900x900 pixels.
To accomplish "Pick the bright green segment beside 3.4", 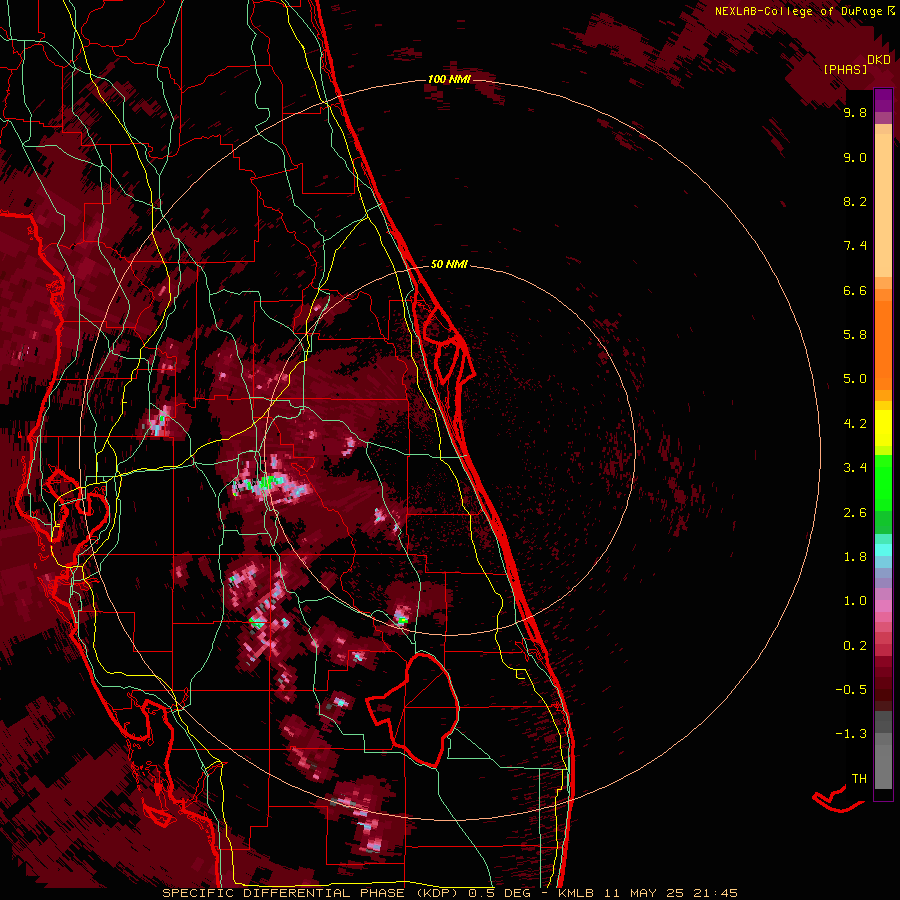I will pos(883,482).
